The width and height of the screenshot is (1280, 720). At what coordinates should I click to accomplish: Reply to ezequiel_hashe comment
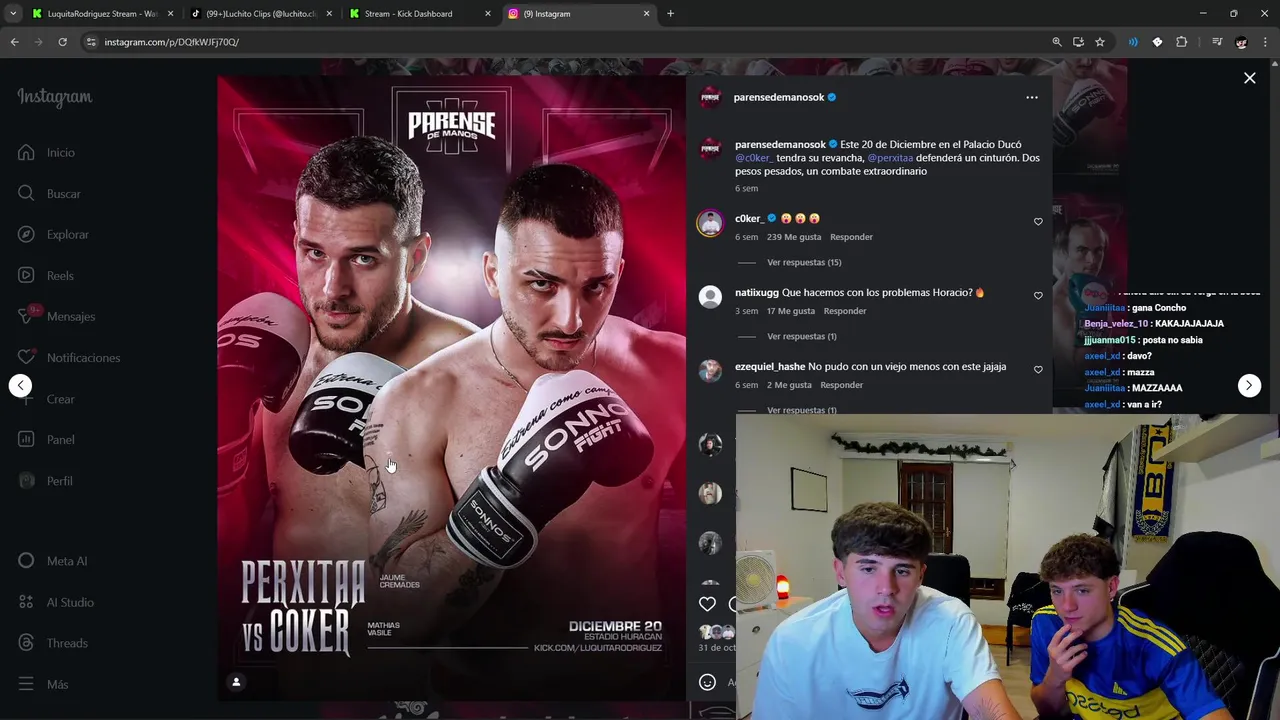(x=841, y=385)
